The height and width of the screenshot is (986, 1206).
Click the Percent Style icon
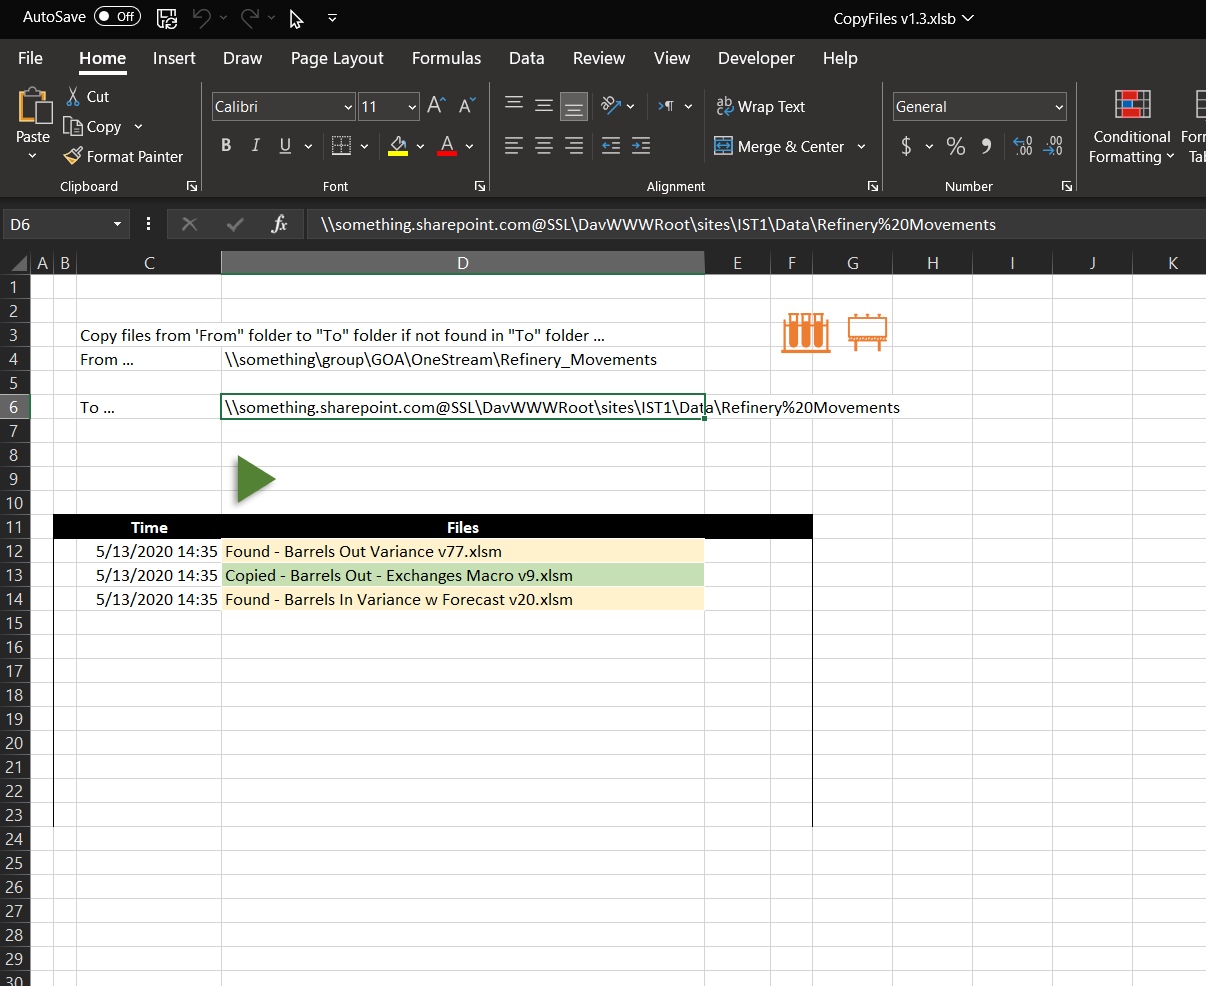click(956, 146)
